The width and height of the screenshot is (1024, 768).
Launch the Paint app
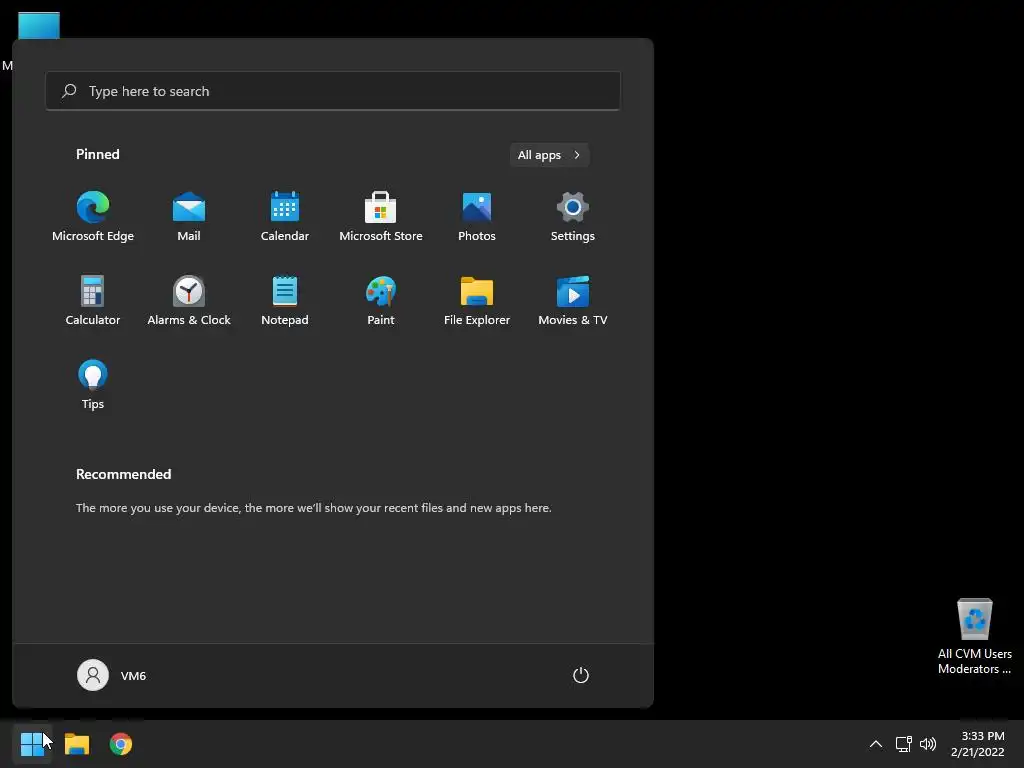[x=381, y=301]
